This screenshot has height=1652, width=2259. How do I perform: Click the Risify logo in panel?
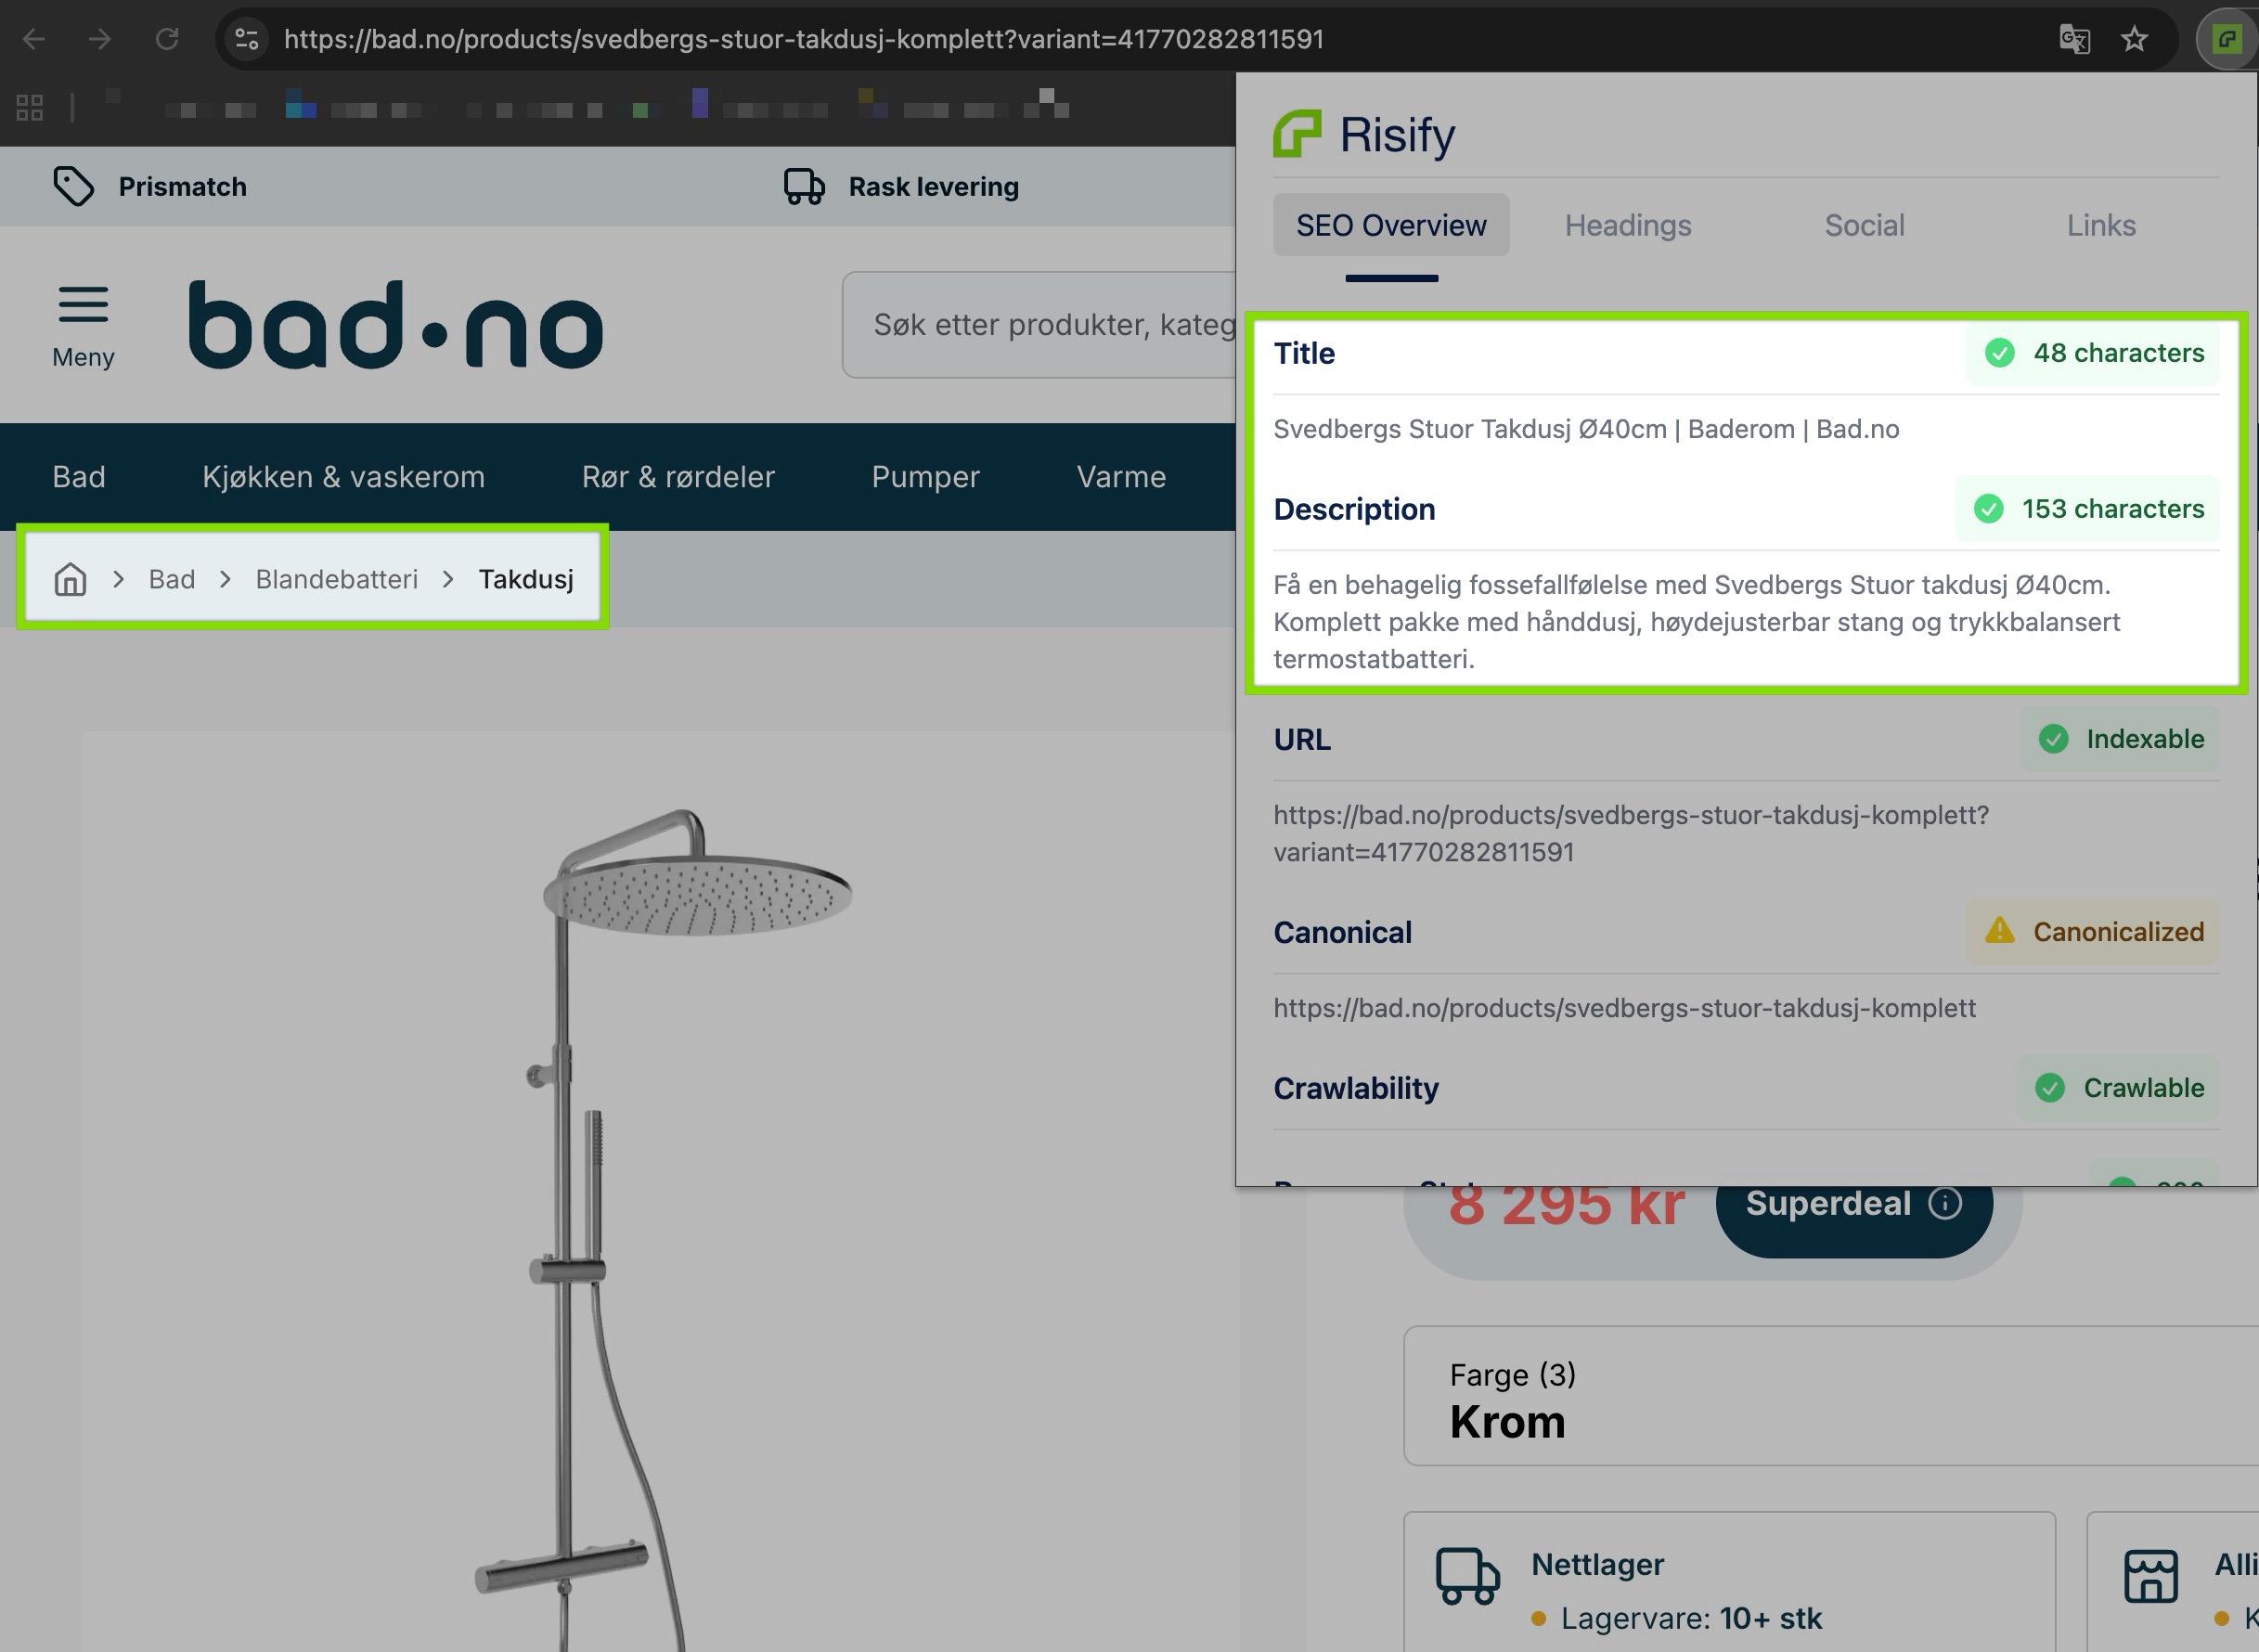1364,134
